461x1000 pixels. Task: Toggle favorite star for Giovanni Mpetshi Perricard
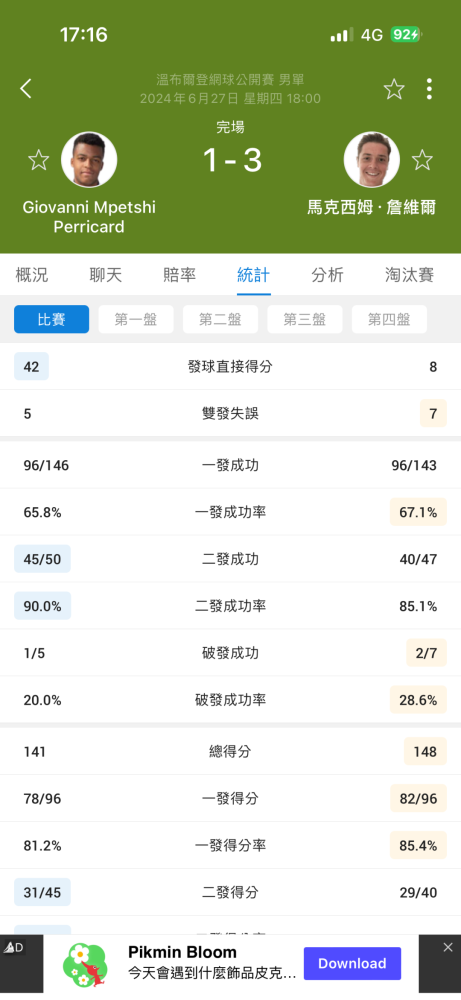click(x=39, y=160)
